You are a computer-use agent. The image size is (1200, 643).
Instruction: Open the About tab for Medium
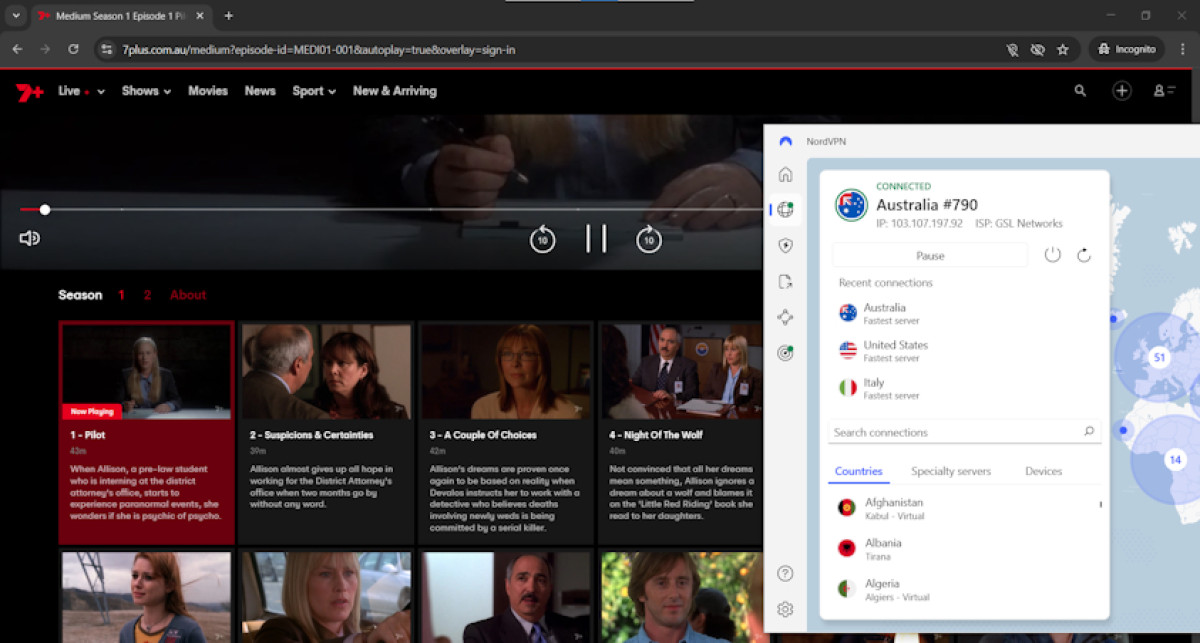pyautogui.click(x=188, y=295)
